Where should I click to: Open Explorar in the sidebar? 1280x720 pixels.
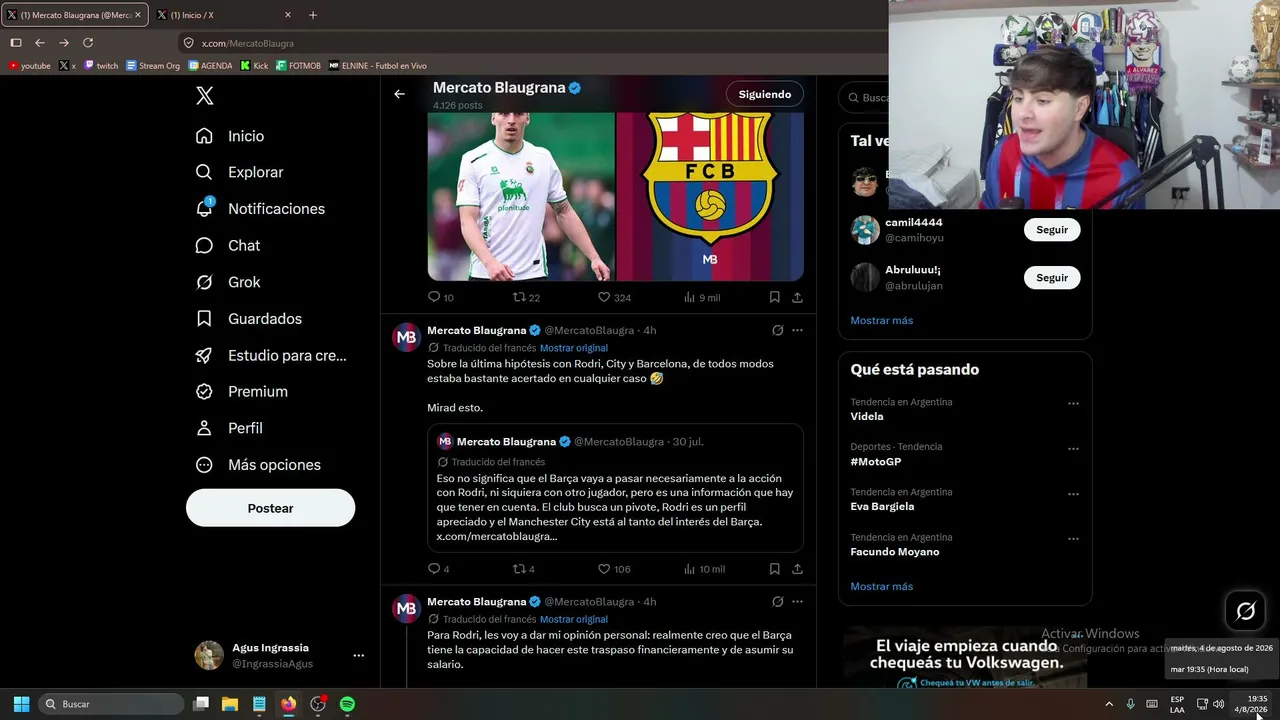(x=240, y=172)
